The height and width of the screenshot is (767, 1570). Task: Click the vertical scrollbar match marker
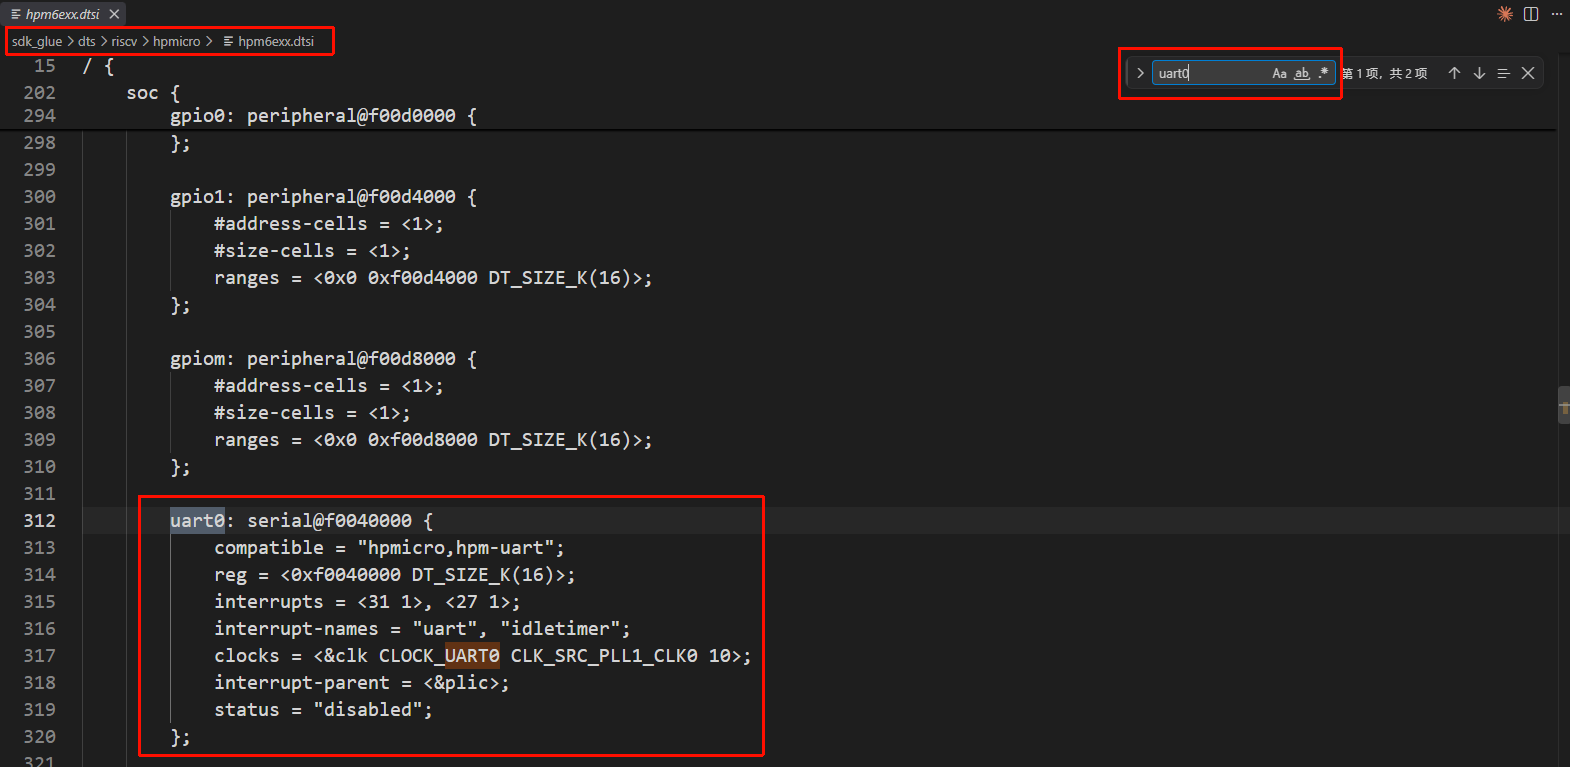[x=1564, y=406]
